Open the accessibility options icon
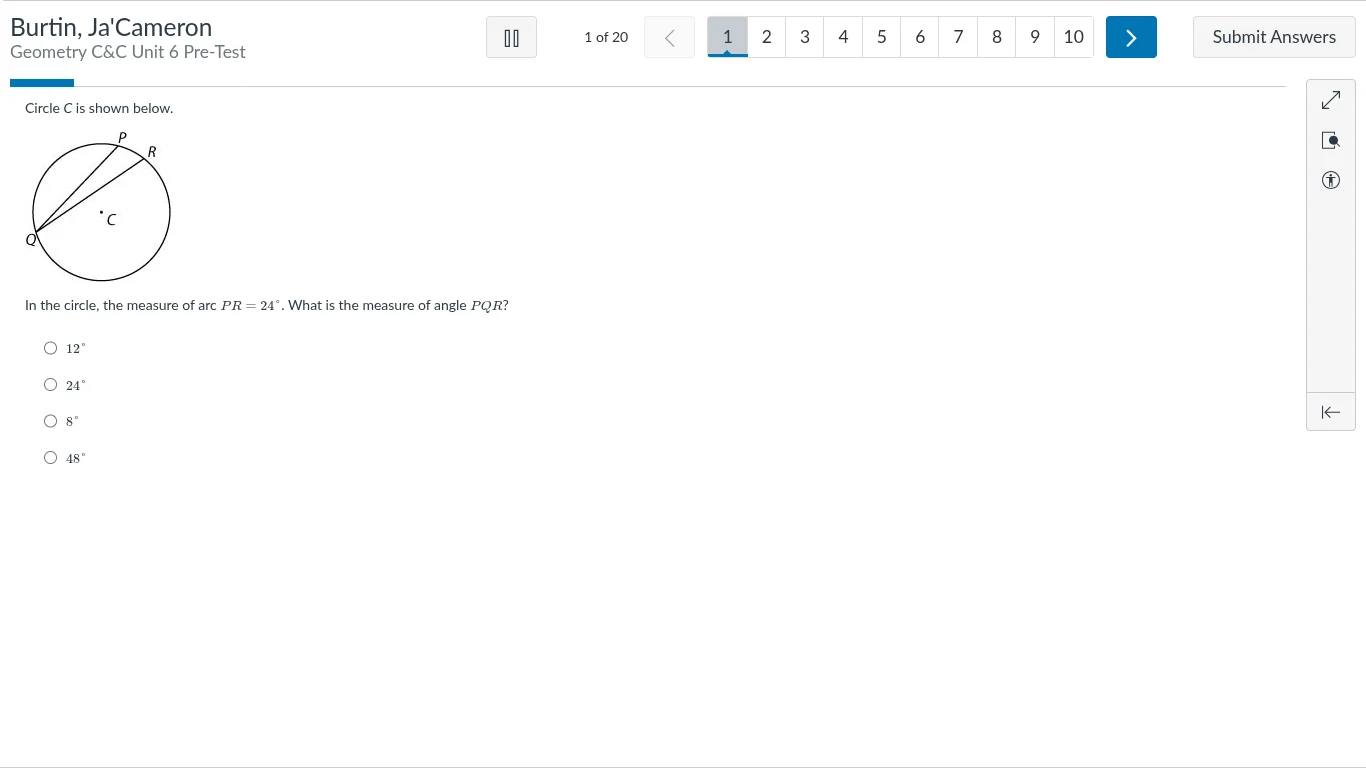This screenshot has height=768, width=1366. [x=1330, y=181]
